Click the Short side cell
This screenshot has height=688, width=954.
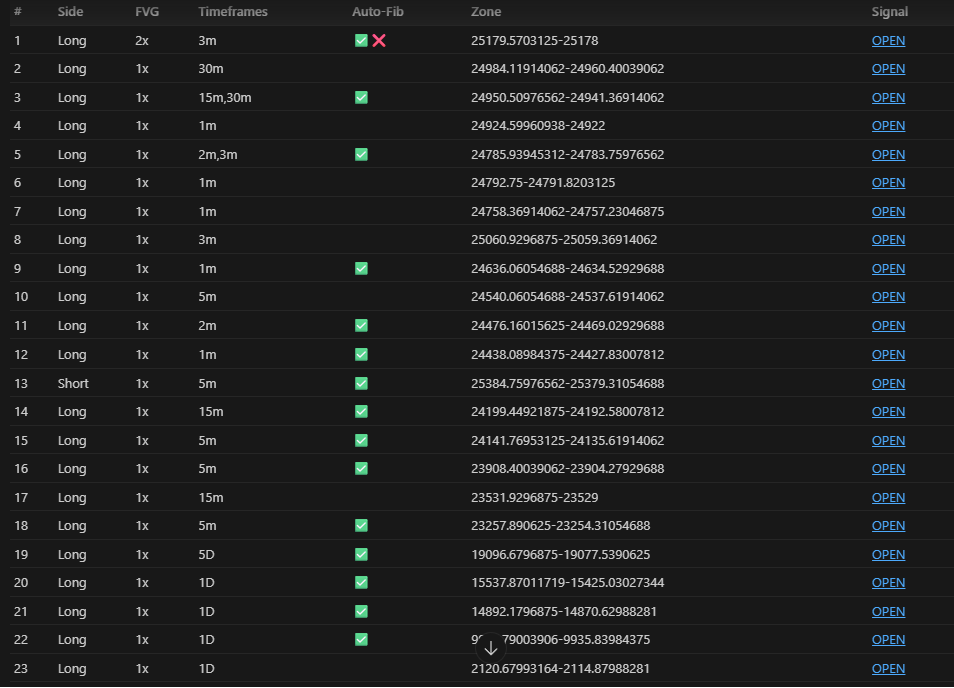[x=73, y=383]
